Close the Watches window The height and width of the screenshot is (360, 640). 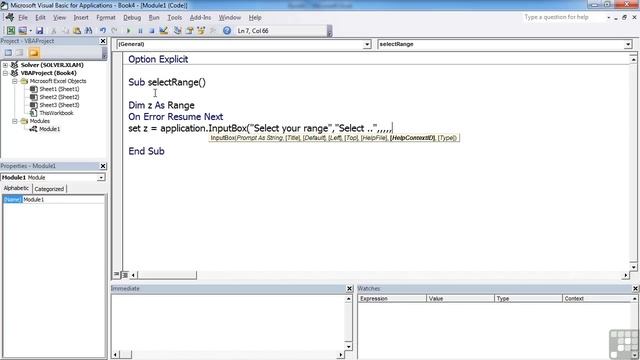click(x=636, y=289)
